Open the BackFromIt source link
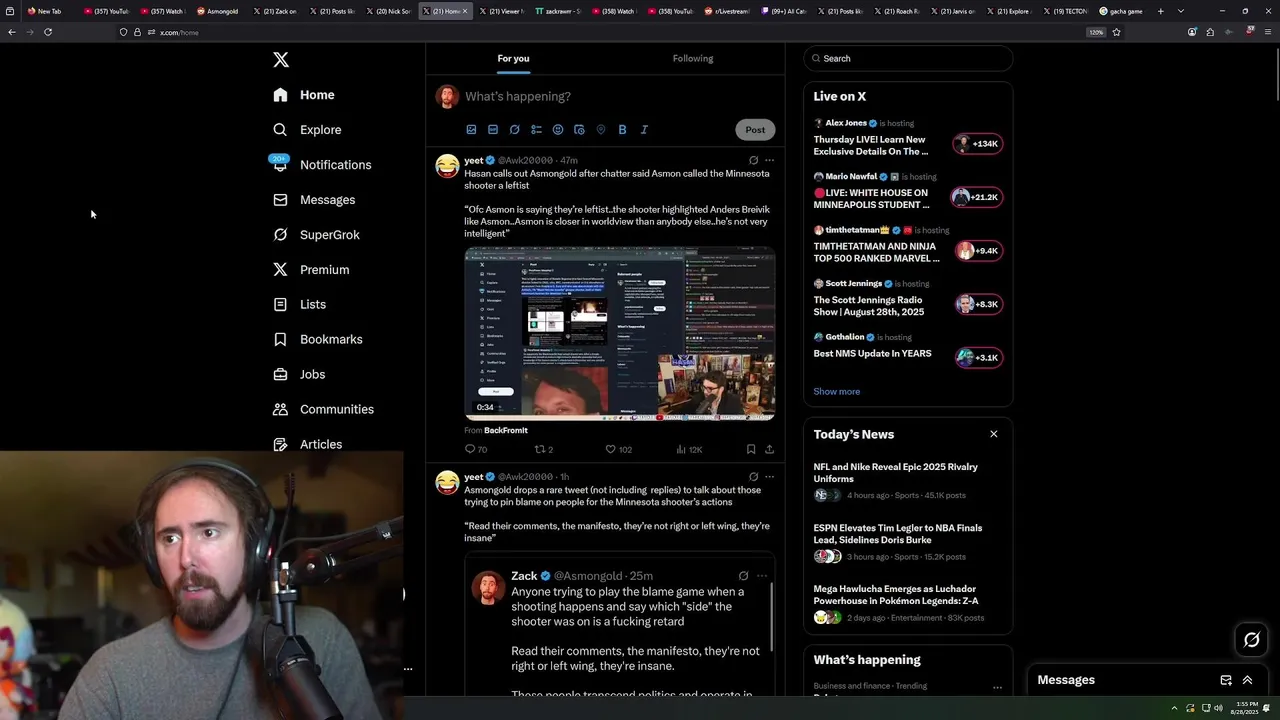The height and width of the screenshot is (720, 1280). point(506,430)
